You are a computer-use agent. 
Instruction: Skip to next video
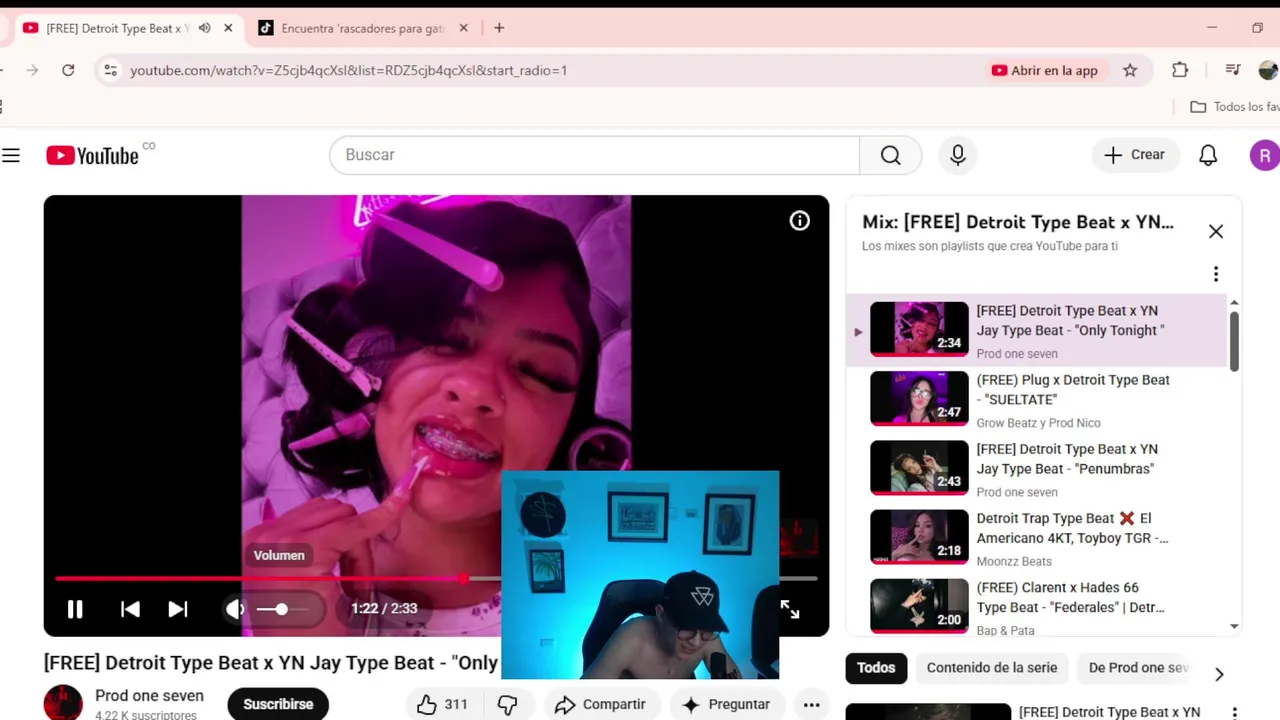178,609
